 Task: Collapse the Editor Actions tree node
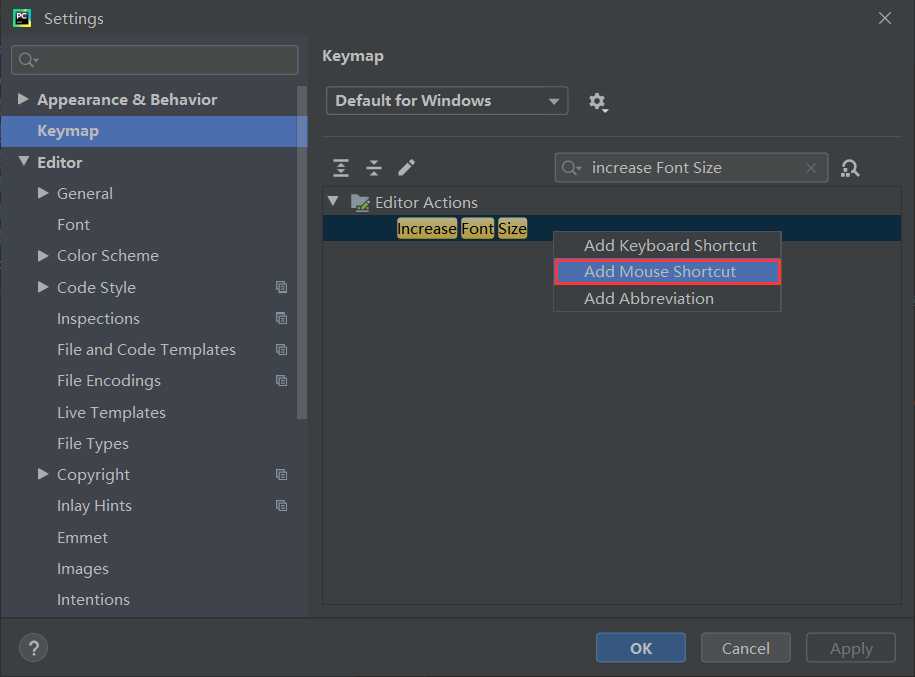(x=333, y=201)
